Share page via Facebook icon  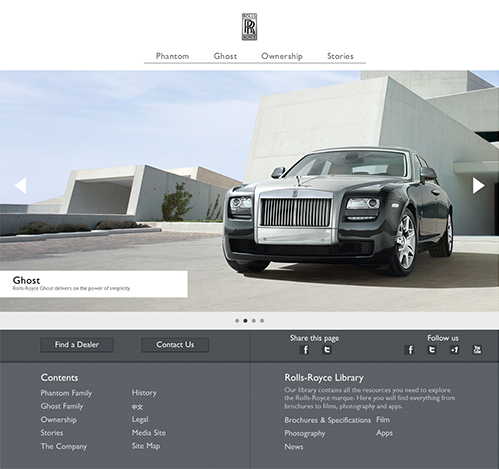click(x=304, y=350)
